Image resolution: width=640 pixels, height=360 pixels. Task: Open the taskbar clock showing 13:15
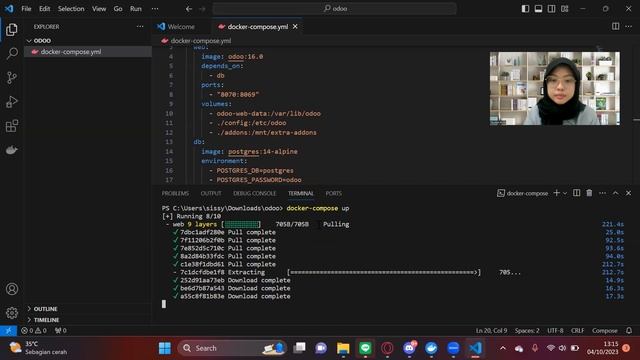(602, 348)
